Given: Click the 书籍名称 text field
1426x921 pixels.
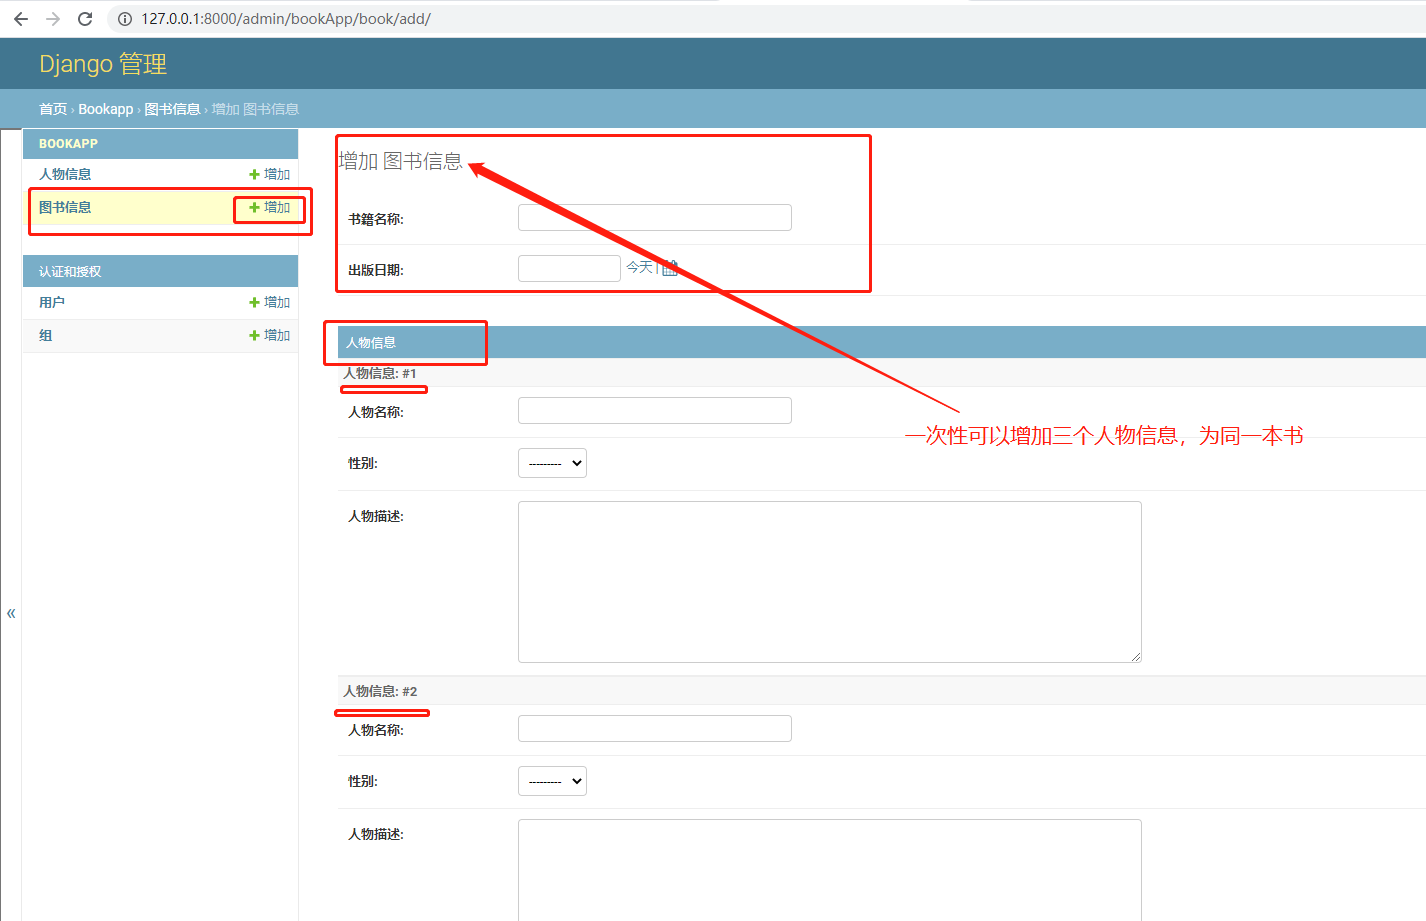Looking at the screenshot, I should point(655,217).
